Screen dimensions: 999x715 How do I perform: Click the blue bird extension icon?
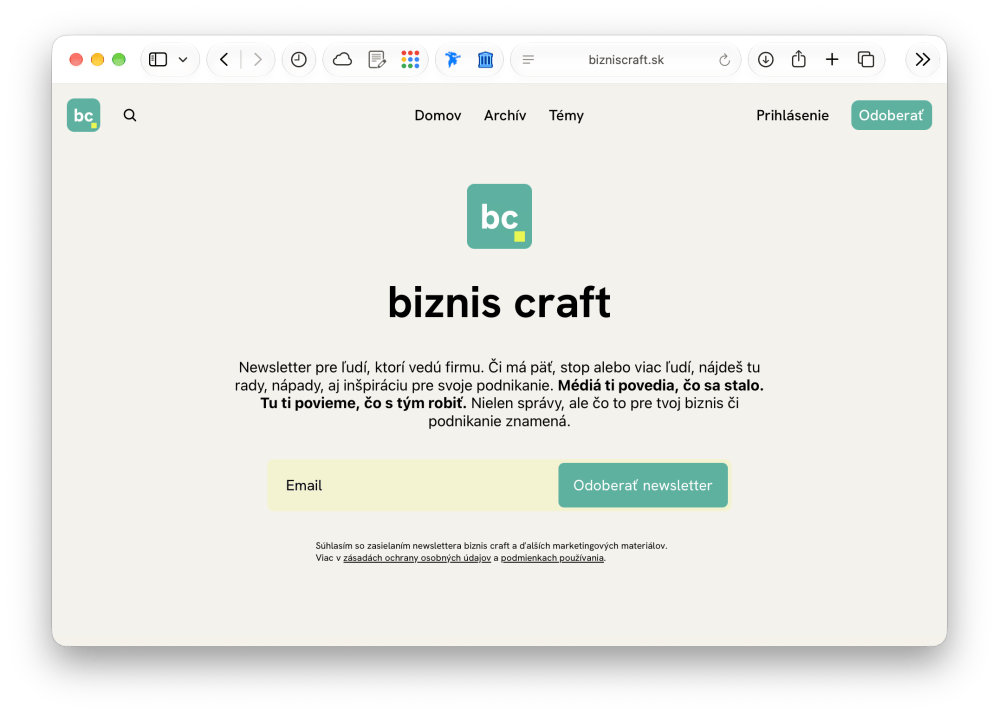click(453, 60)
